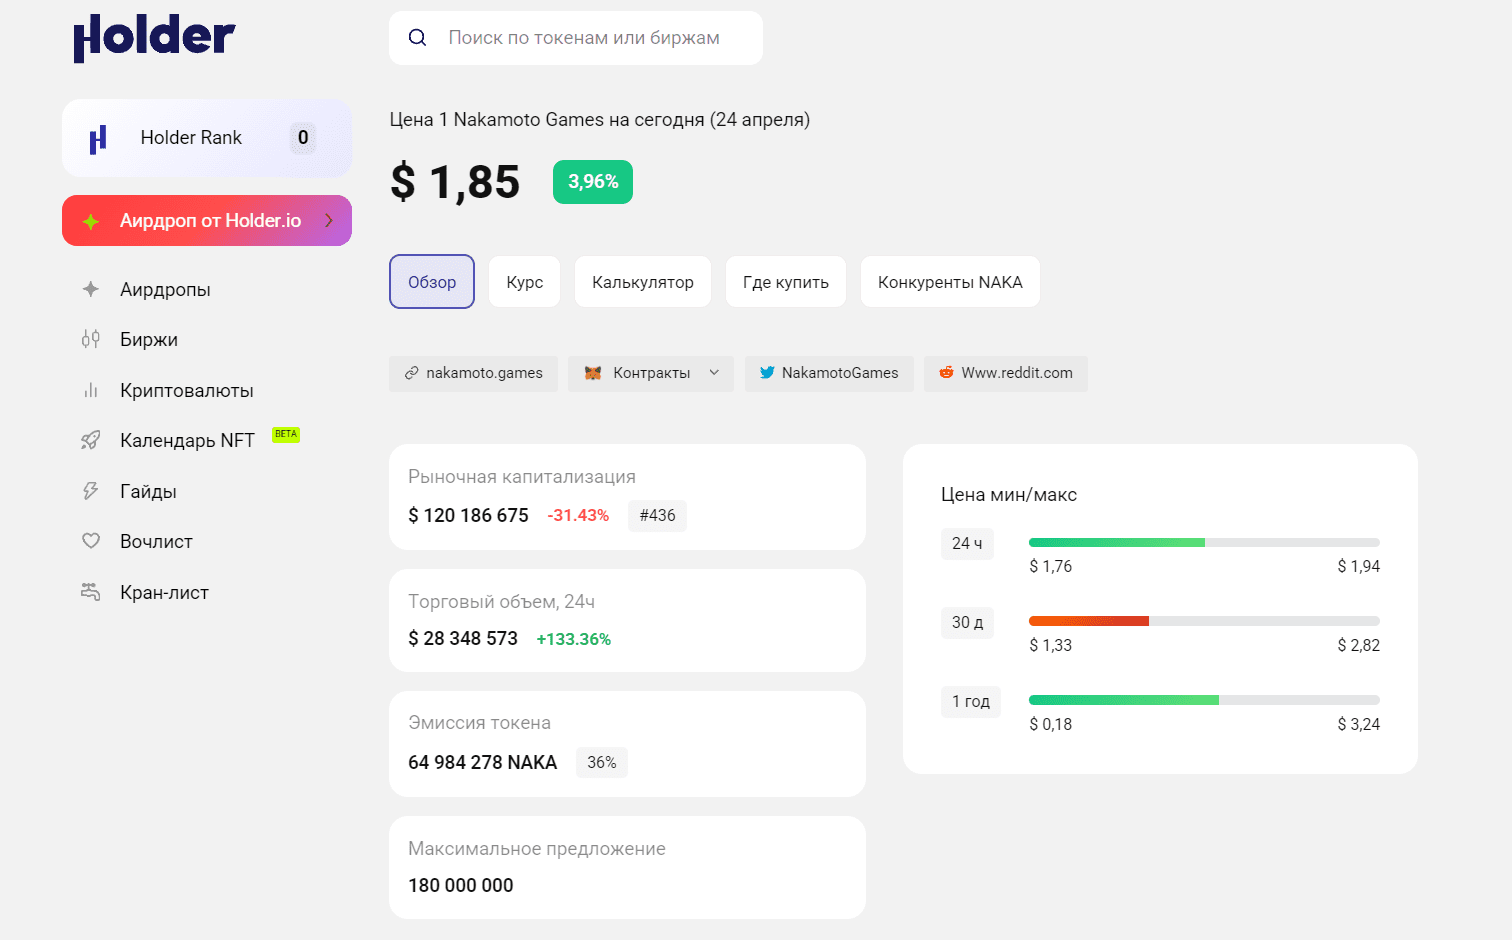Click the $ 120 186 675 market cap

tap(468, 515)
